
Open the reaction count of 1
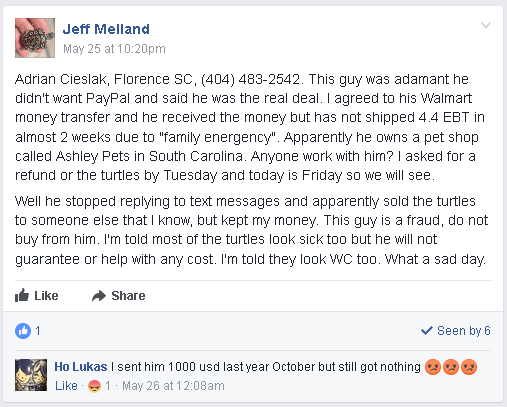pos(38,331)
